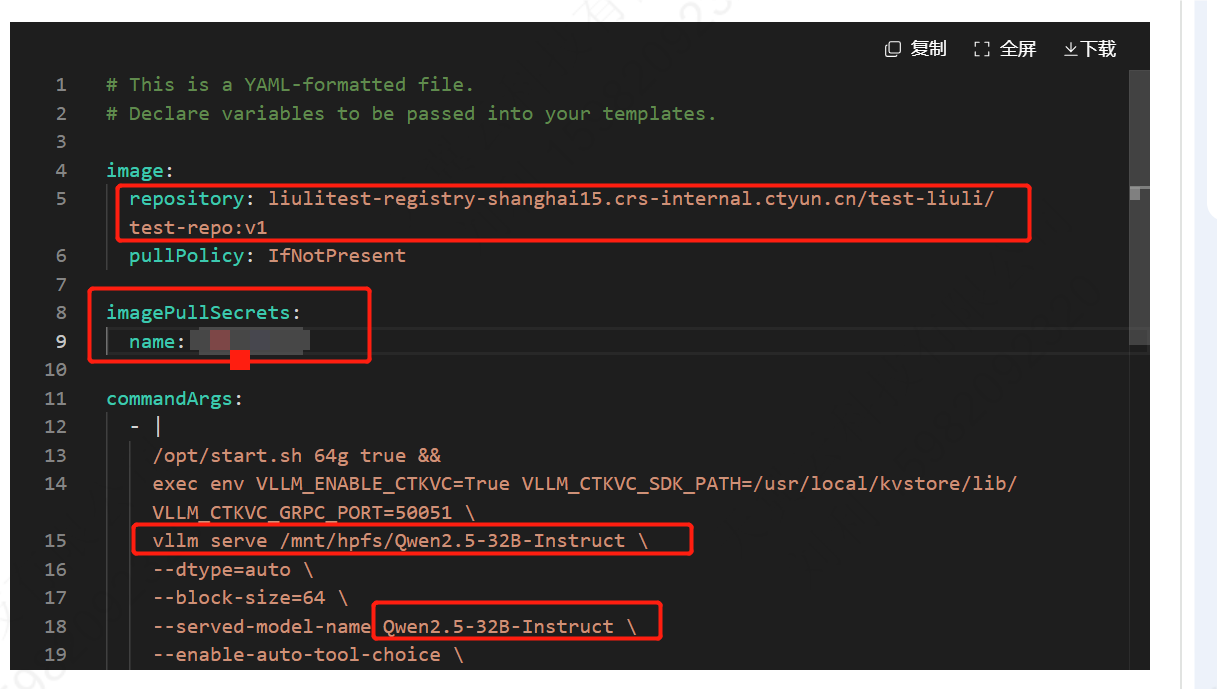Click the fullscreen (全屏) brackets icon

(x=981, y=49)
